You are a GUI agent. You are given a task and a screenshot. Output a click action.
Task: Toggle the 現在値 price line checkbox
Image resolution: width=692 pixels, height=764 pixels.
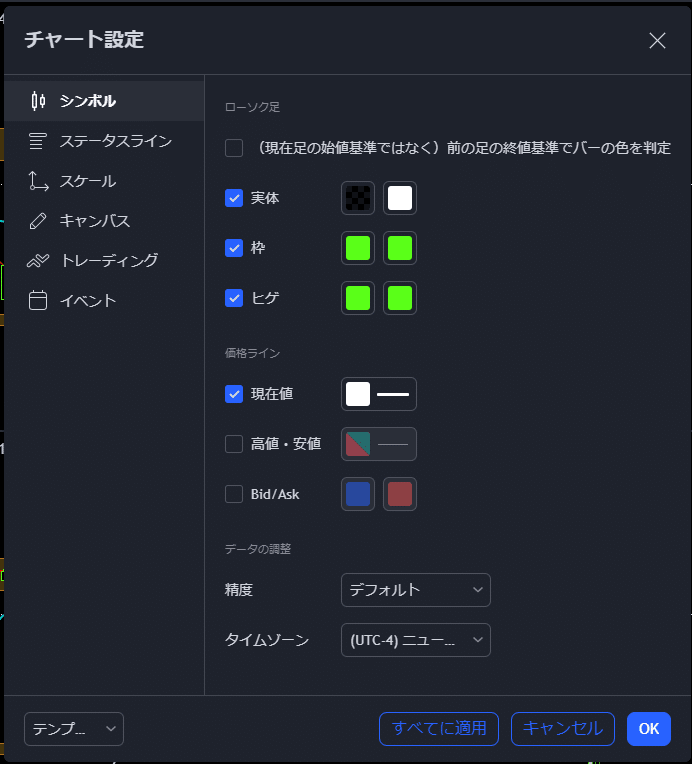tap(234, 394)
